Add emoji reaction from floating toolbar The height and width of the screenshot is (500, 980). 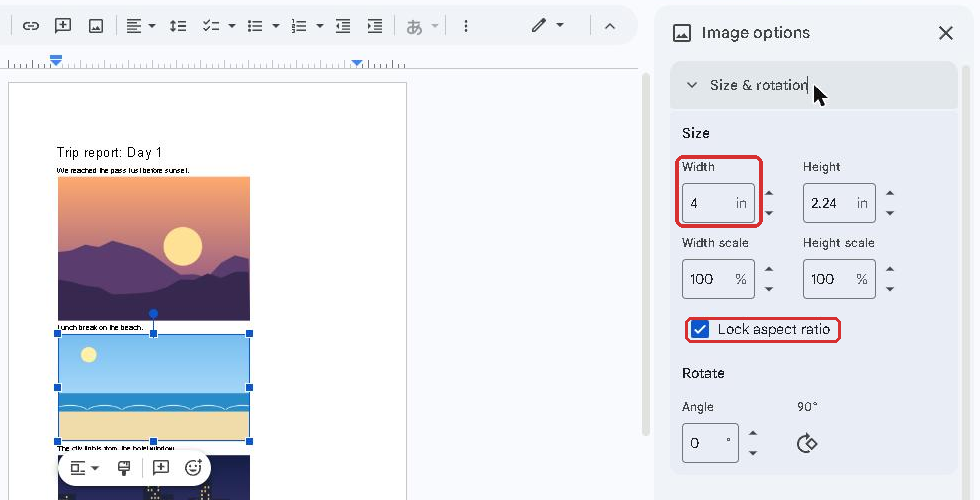[194, 468]
